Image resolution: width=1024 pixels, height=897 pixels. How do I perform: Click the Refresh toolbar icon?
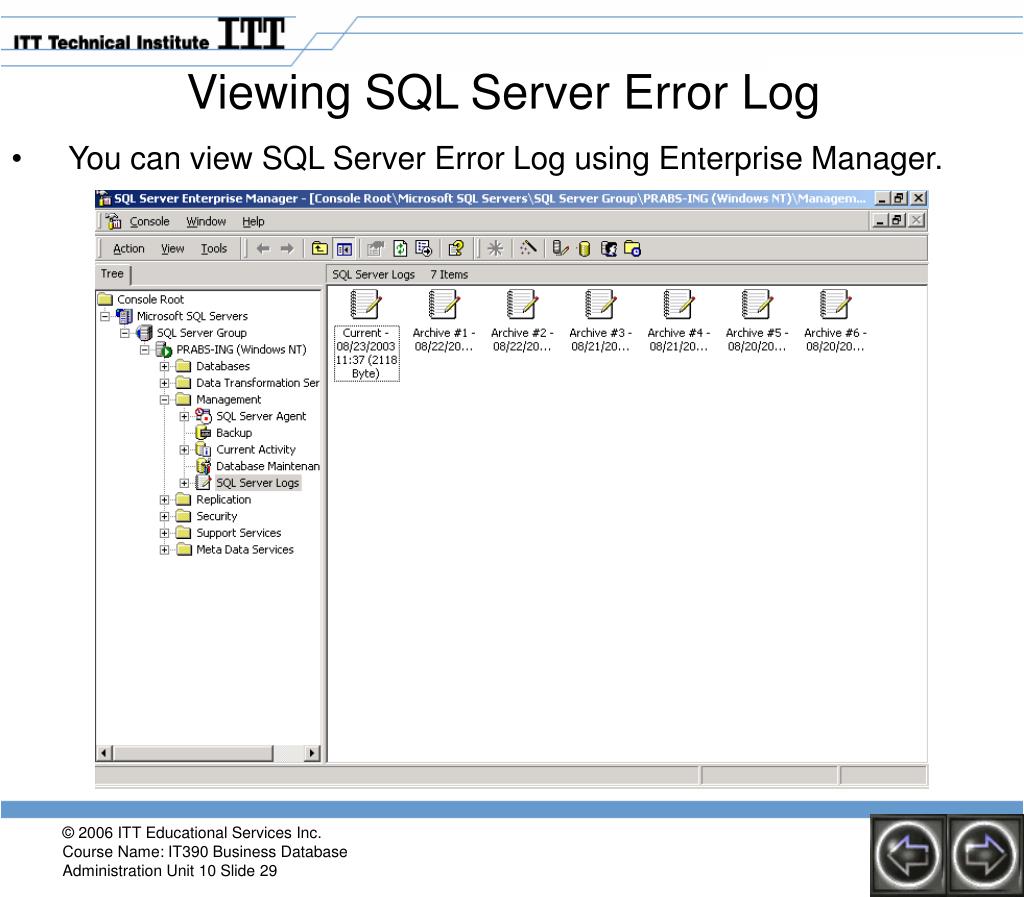(400, 249)
